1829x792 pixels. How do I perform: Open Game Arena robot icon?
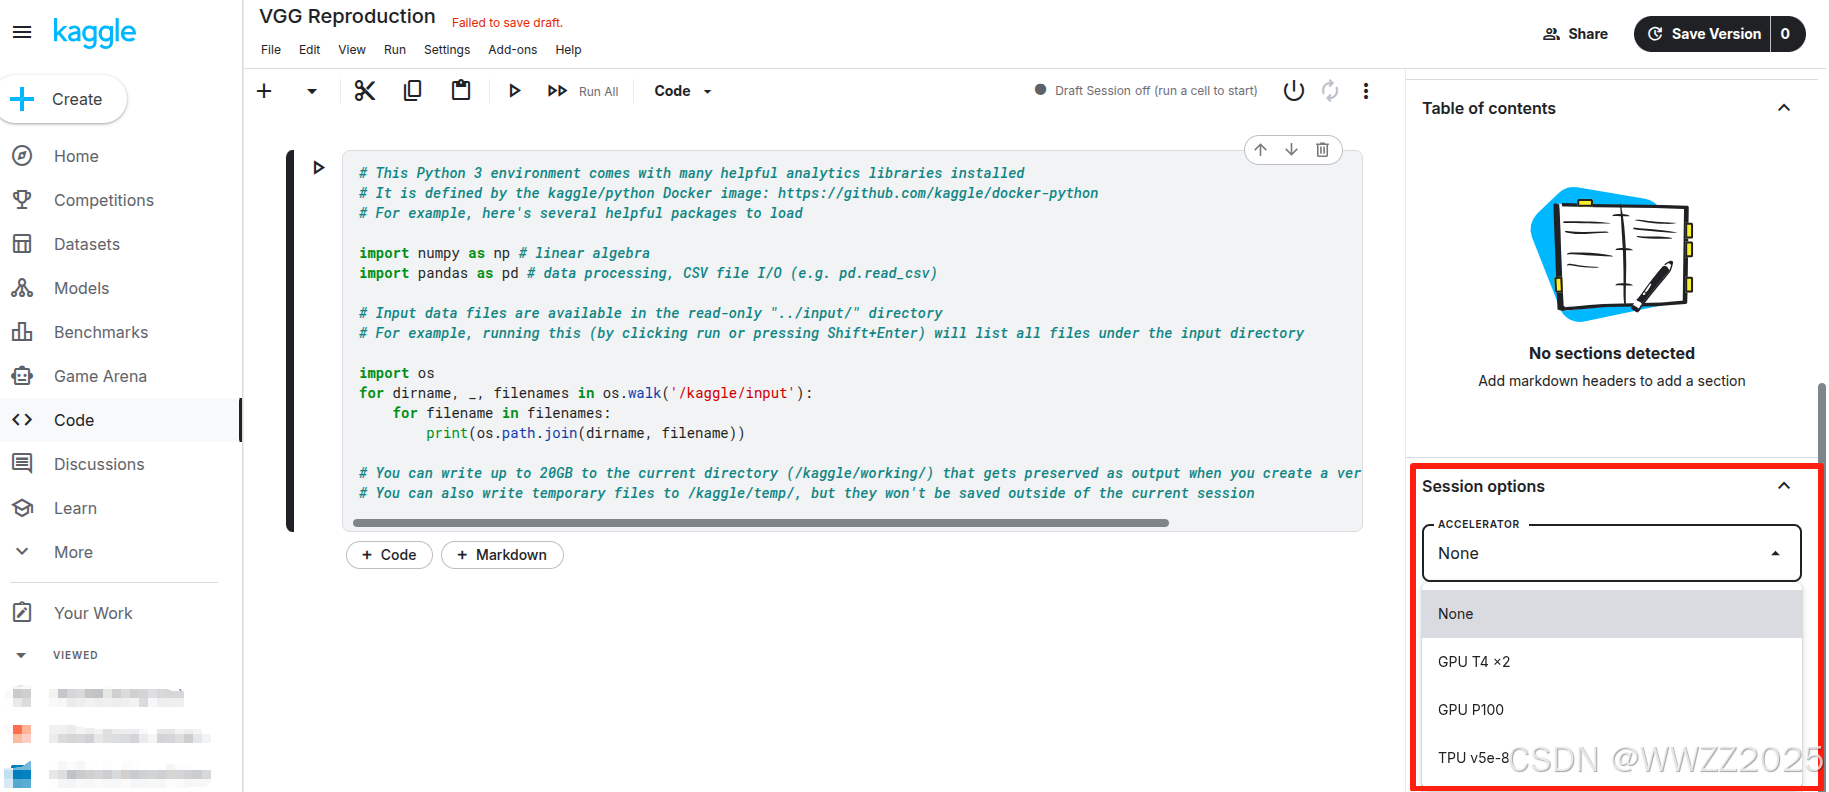22,376
